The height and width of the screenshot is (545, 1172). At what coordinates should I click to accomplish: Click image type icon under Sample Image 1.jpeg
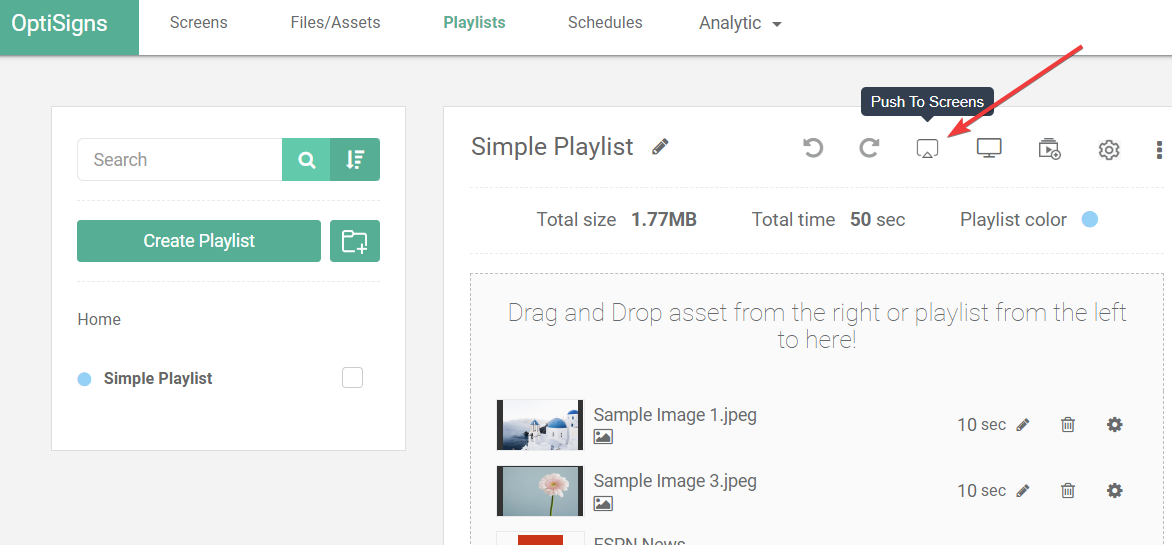click(x=603, y=437)
